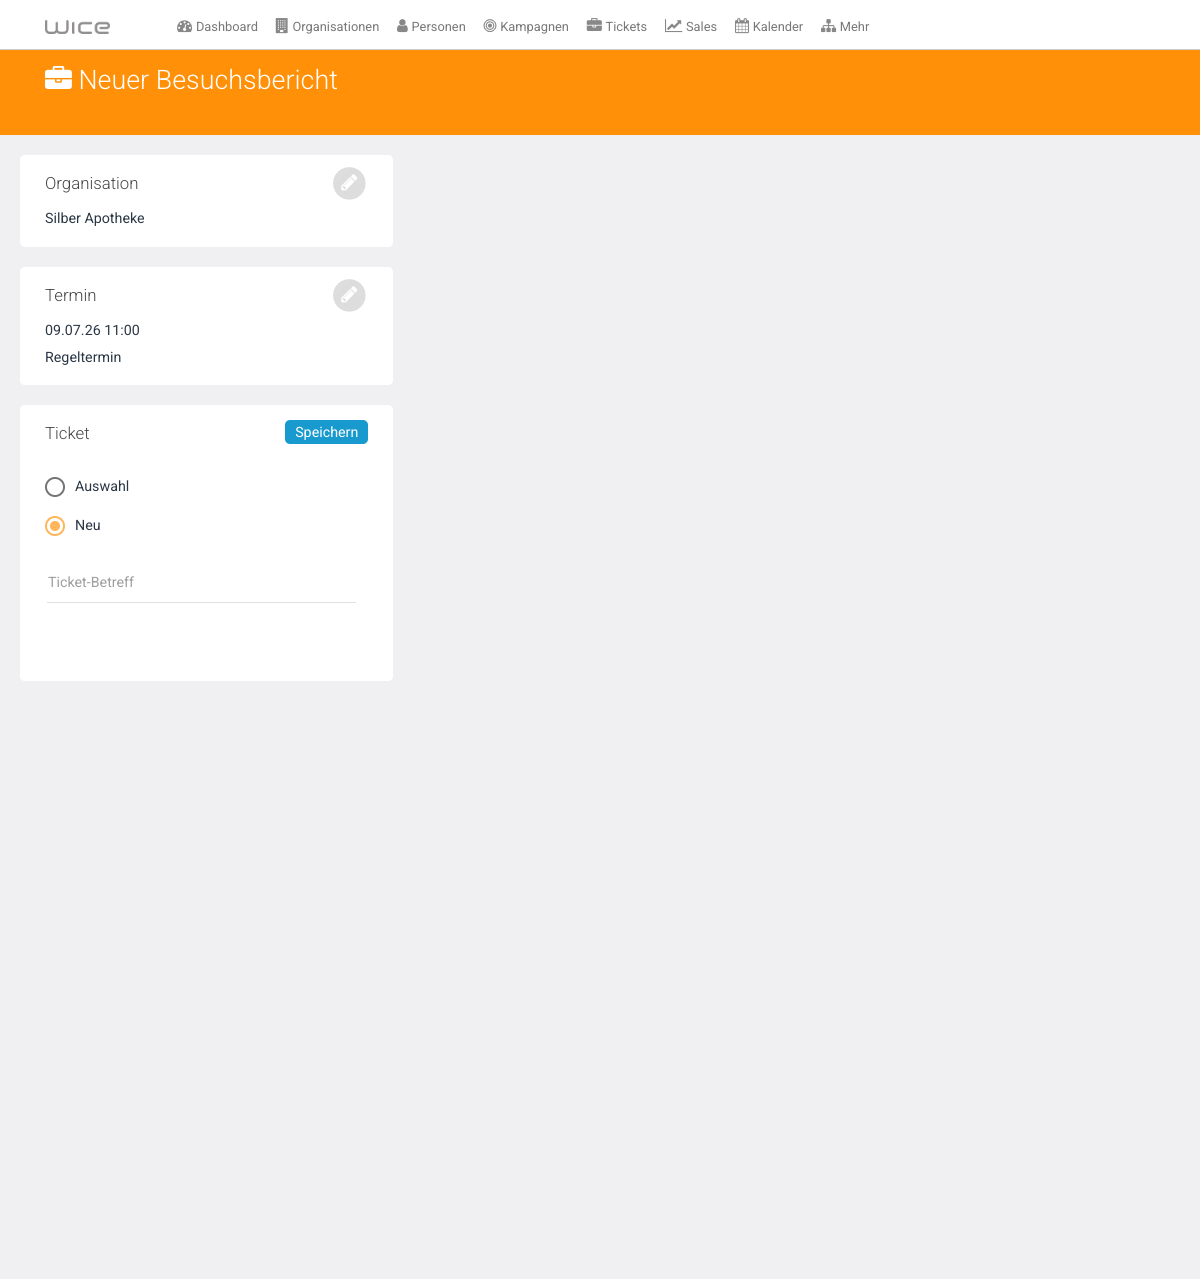1200x1279 pixels.
Task: Click the Wice logo
Action: (77, 27)
